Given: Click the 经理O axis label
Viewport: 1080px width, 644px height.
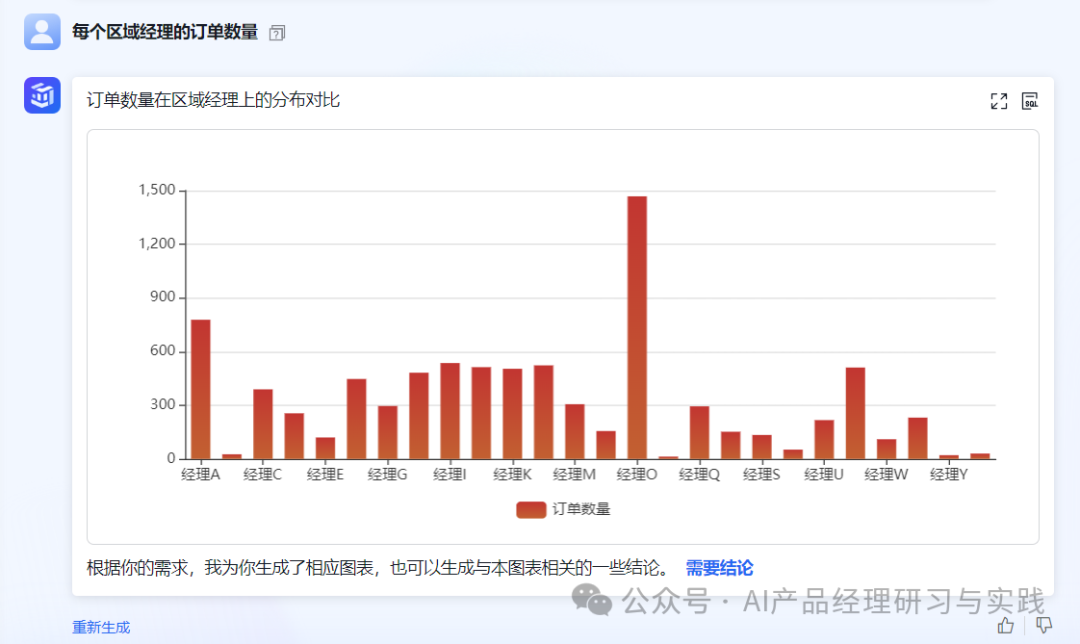Looking at the screenshot, I should point(637,475).
